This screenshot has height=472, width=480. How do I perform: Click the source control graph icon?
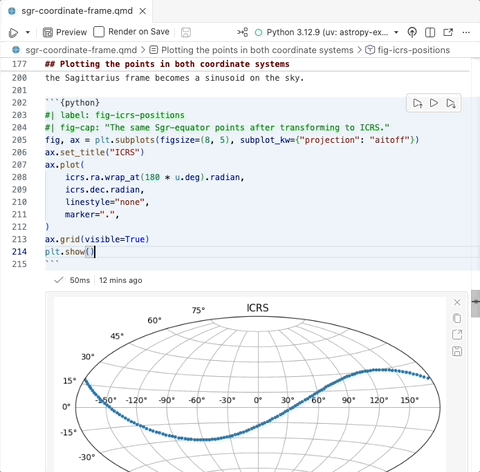click(x=243, y=32)
